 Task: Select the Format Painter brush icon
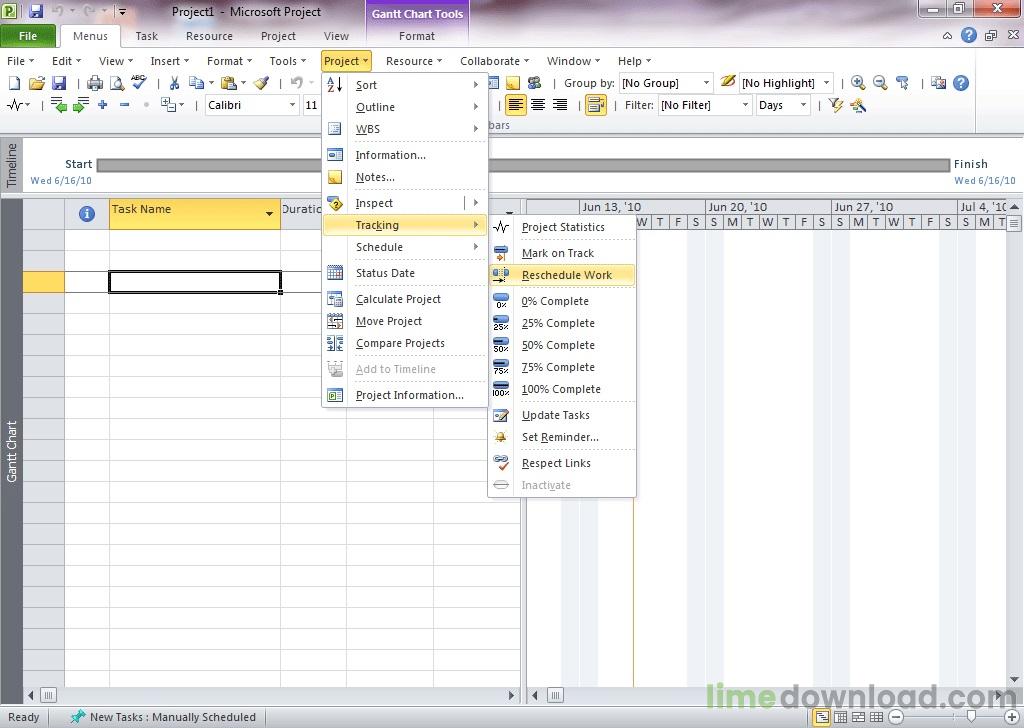pos(261,83)
